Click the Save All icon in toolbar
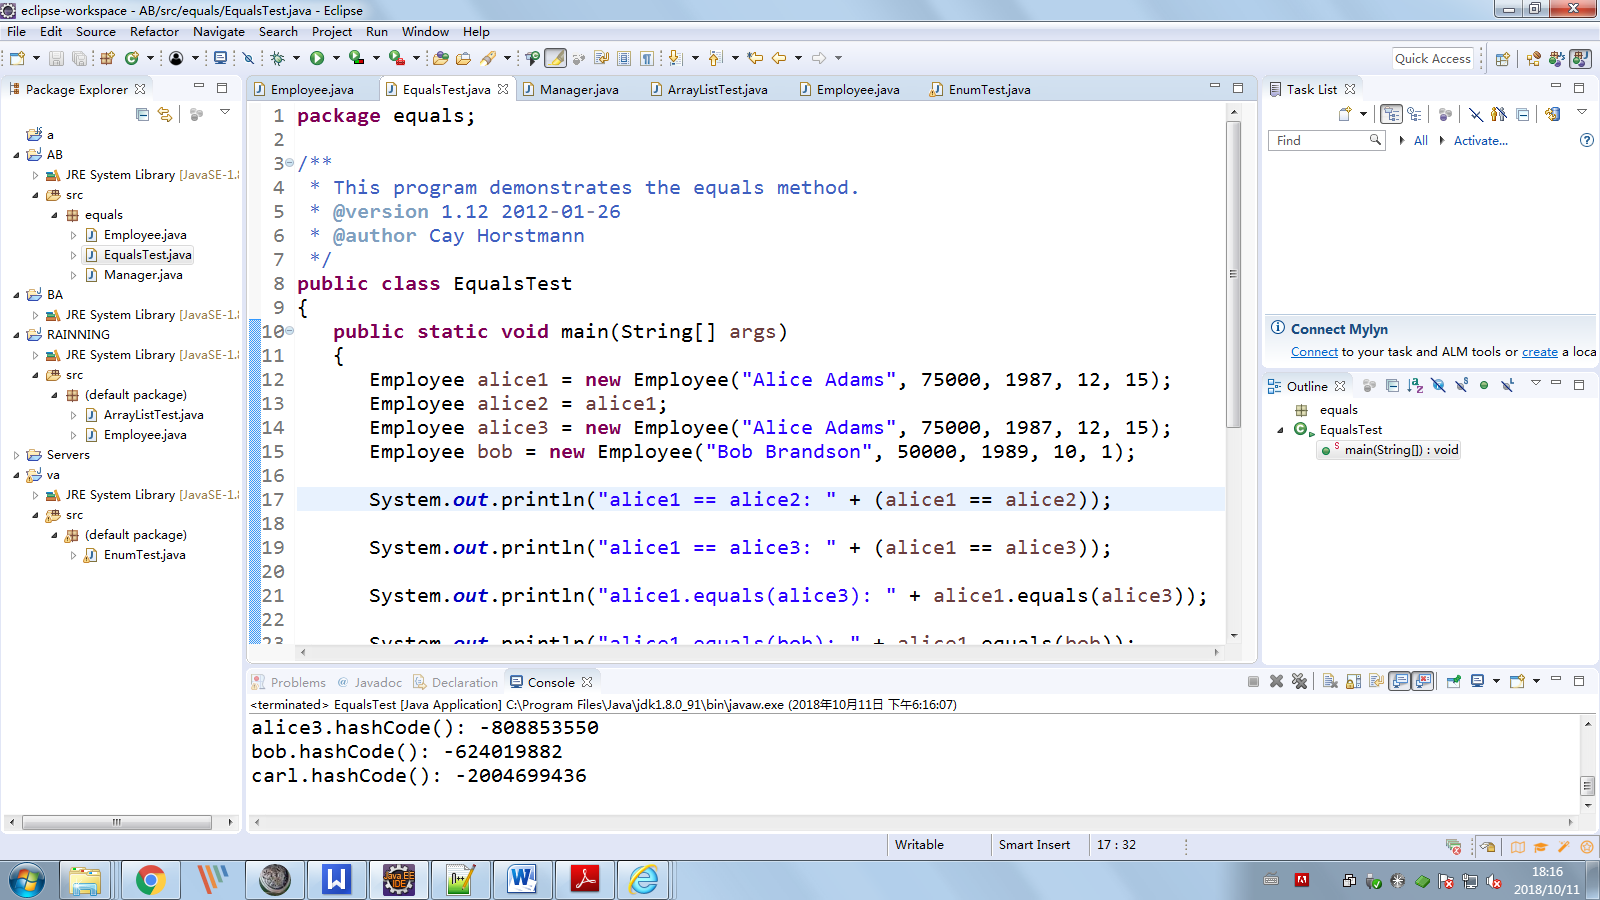 click(78, 58)
